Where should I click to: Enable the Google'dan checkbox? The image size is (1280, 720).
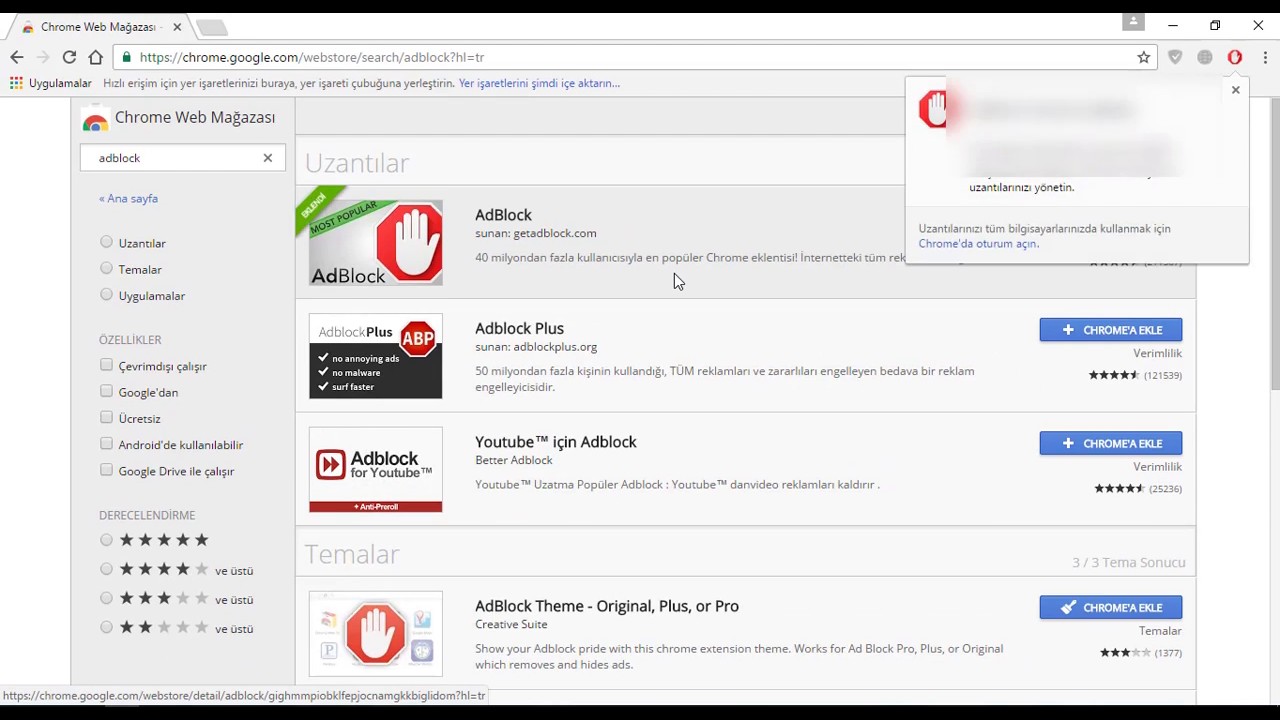(106, 391)
